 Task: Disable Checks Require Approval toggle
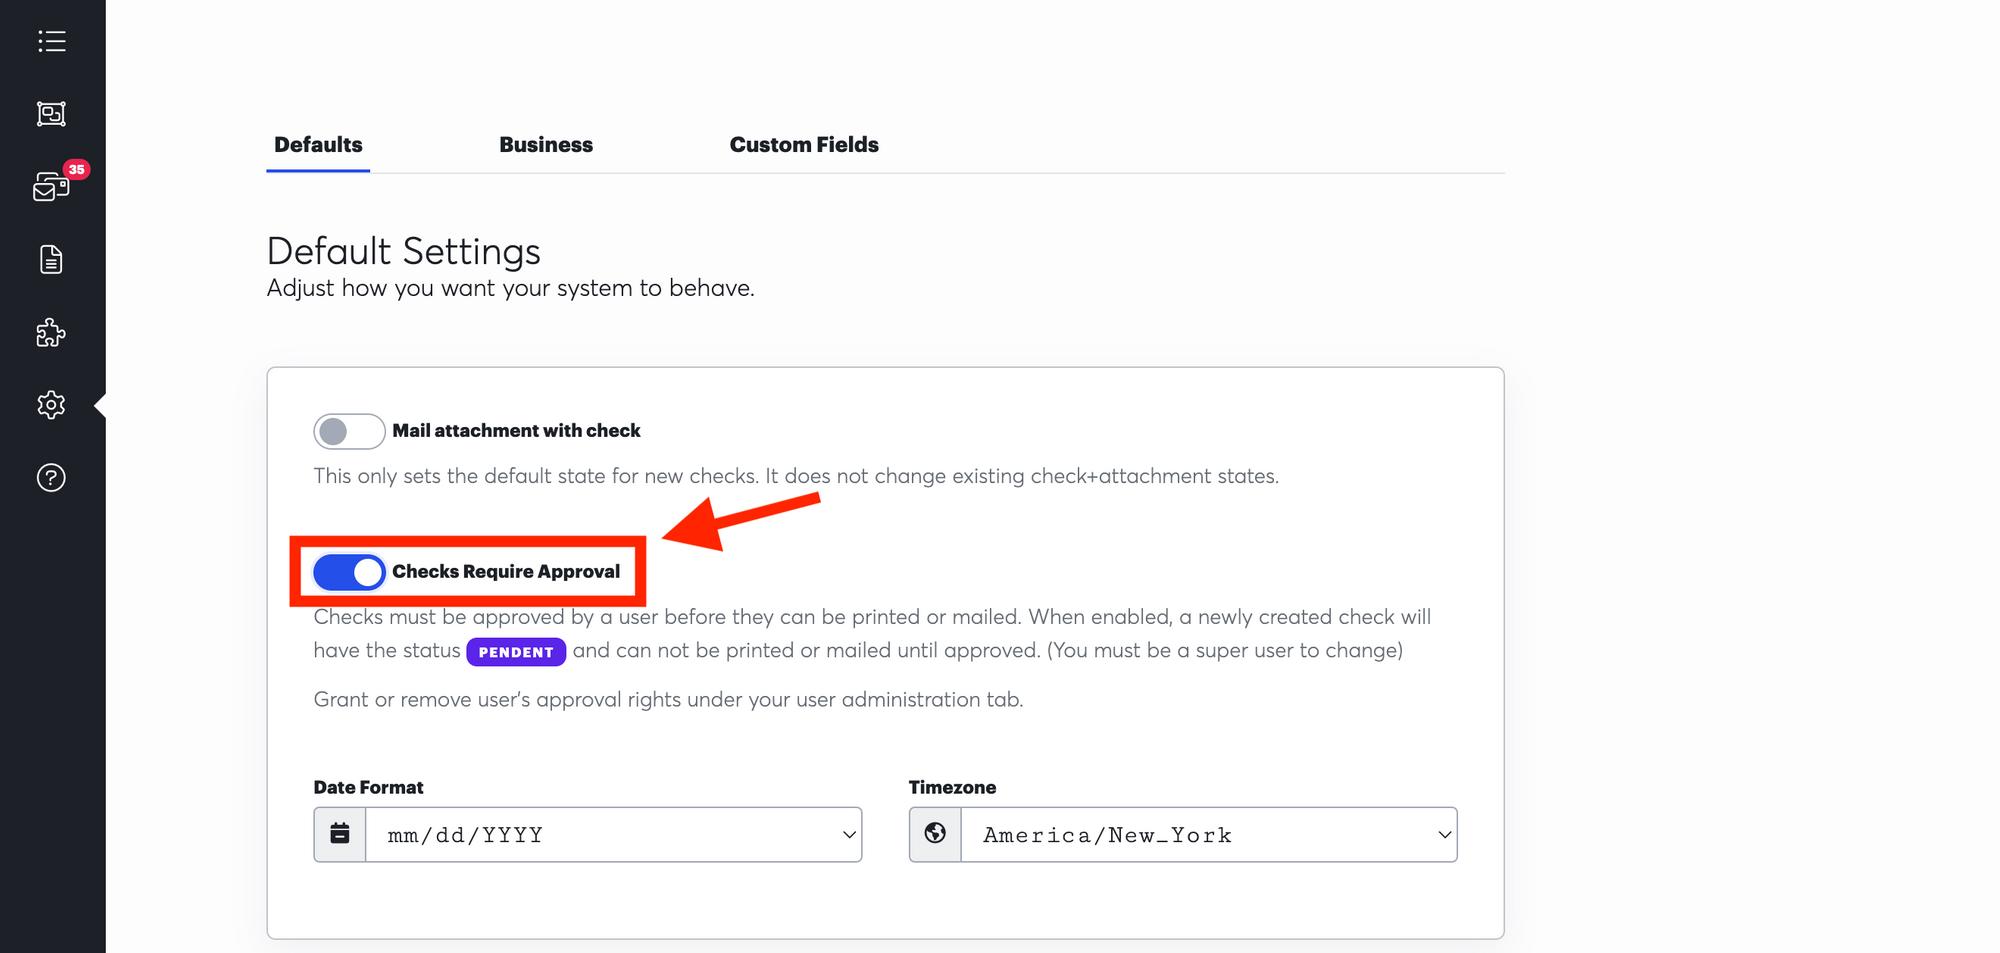(x=349, y=572)
